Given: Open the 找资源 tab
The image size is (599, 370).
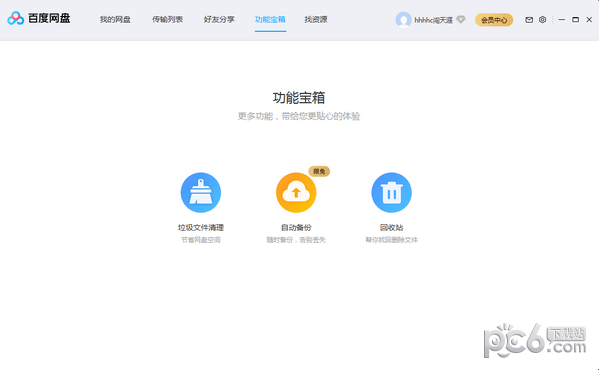Looking at the screenshot, I should tap(316, 19).
